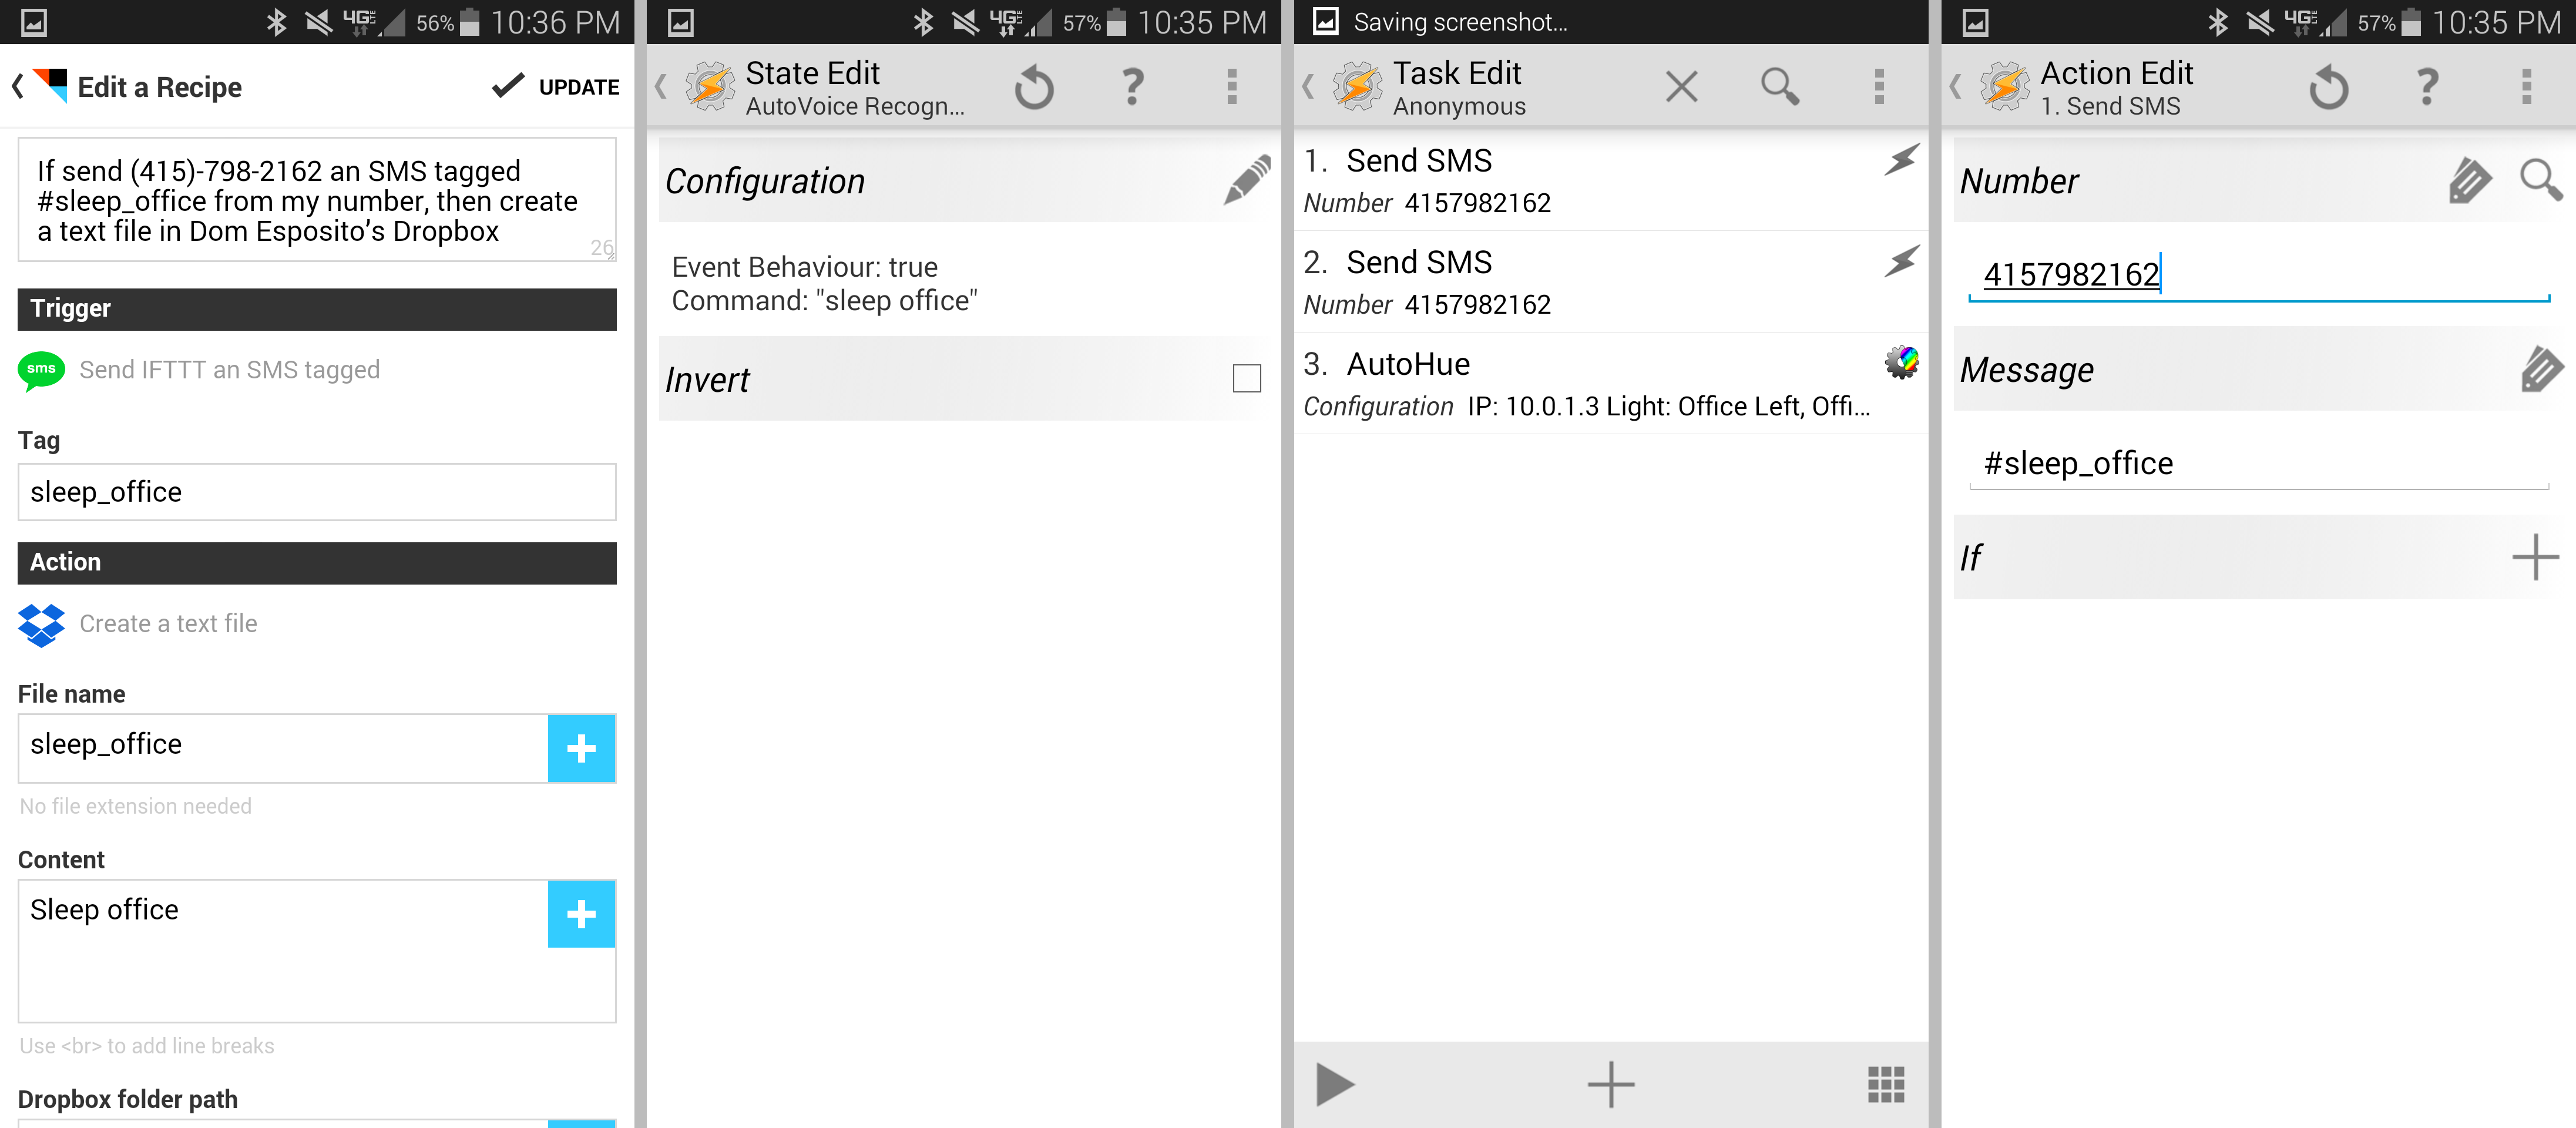The height and width of the screenshot is (1128, 2576).
Task: Add ingredient to Content field
Action: click(581, 914)
